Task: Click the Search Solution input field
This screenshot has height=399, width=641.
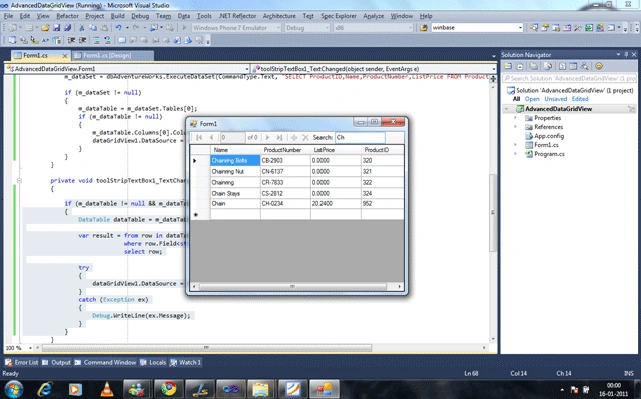Action: [x=569, y=78]
